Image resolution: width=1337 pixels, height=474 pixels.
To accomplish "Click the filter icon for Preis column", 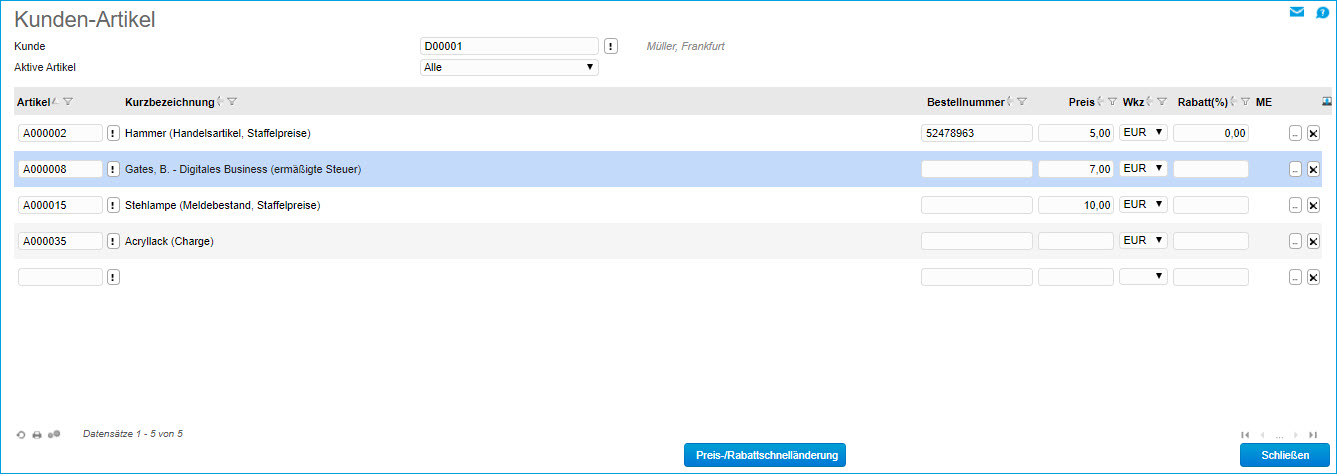I will click(x=1112, y=102).
